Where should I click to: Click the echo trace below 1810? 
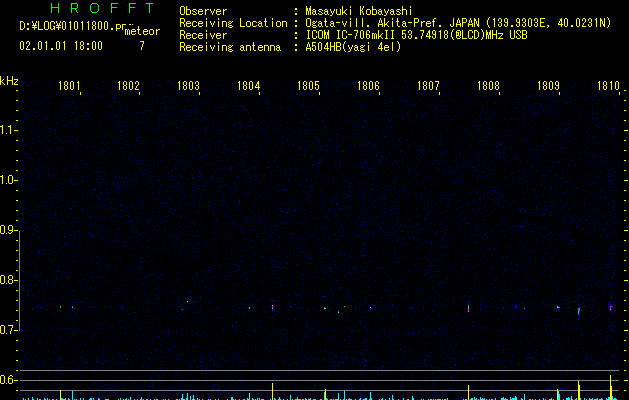point(611,307)
